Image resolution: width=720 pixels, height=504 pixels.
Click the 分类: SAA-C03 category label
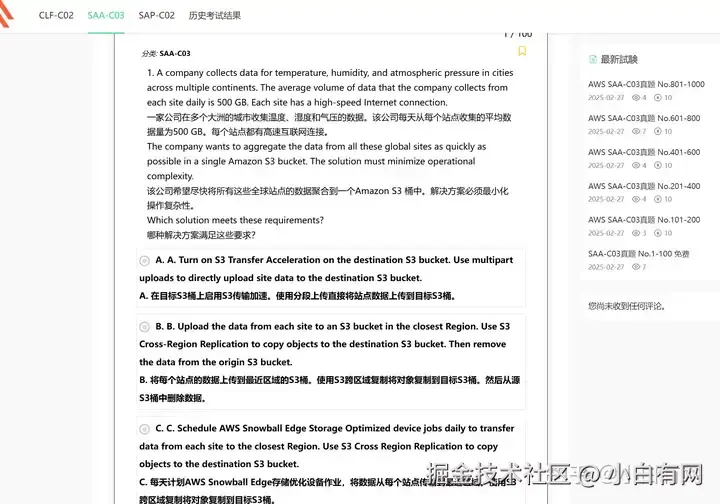pos(166,54)
